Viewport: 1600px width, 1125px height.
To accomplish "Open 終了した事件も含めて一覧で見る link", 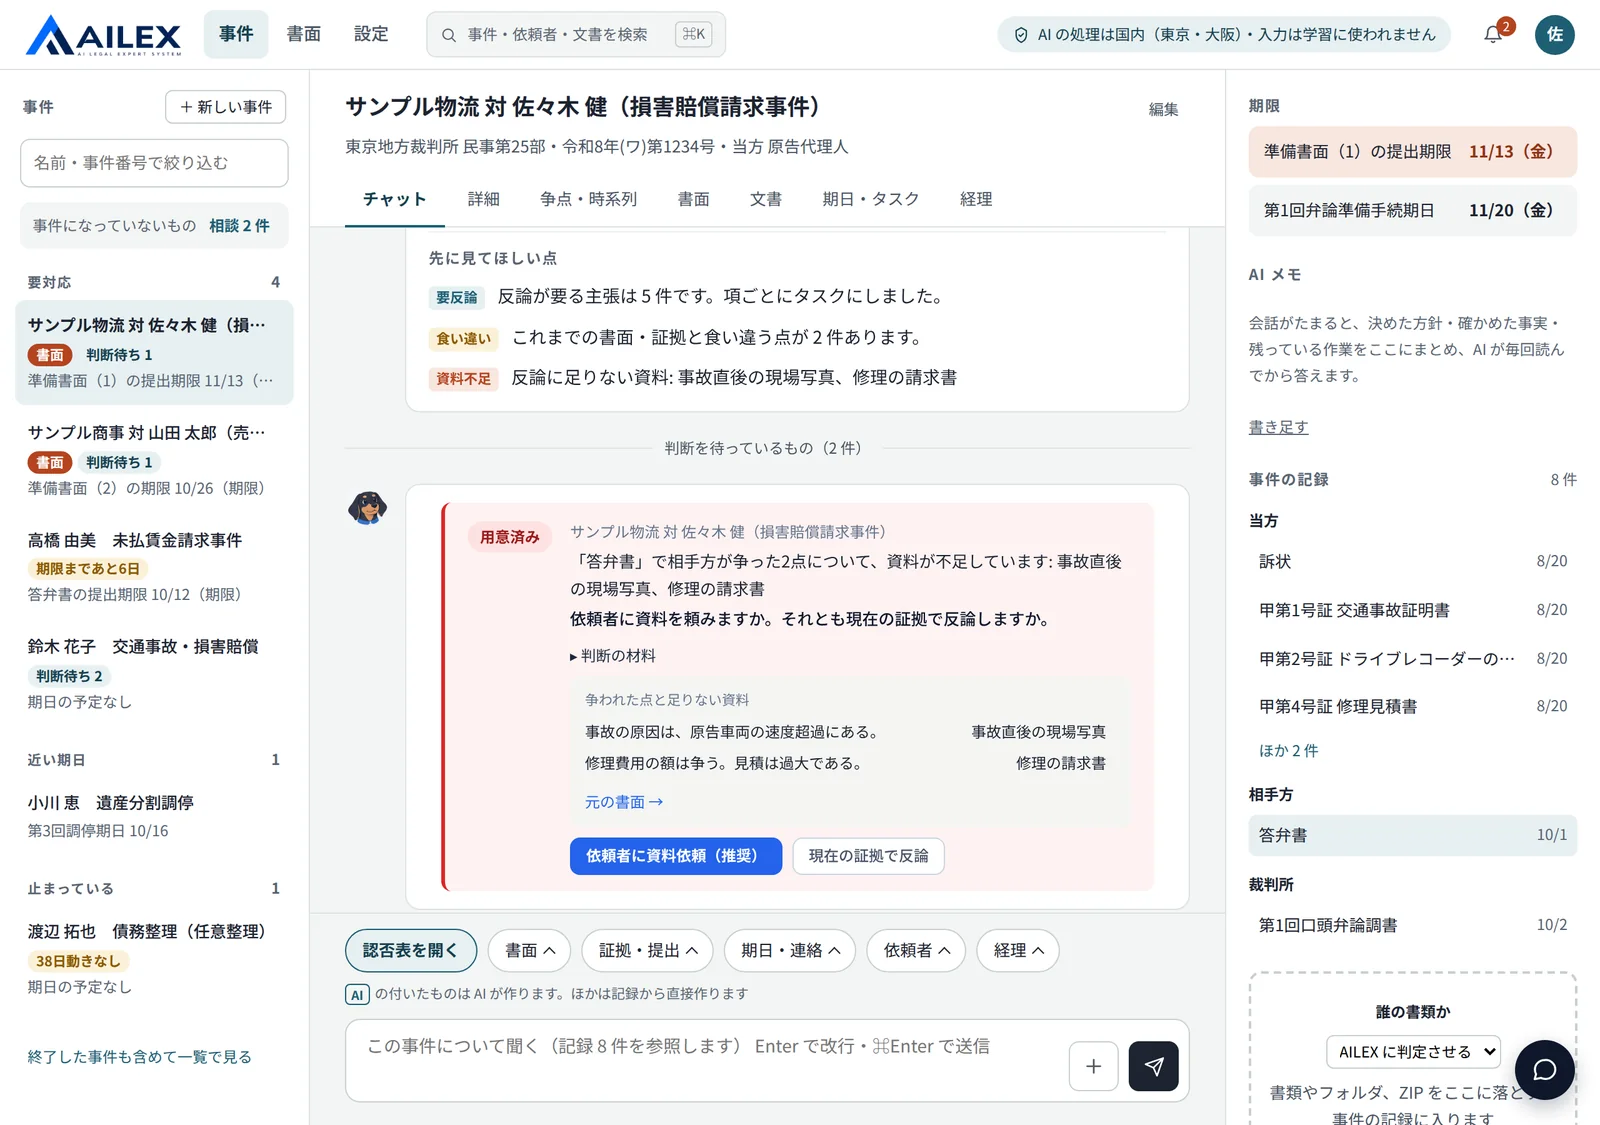I will pyautogui.click(x=139, y=1057).
